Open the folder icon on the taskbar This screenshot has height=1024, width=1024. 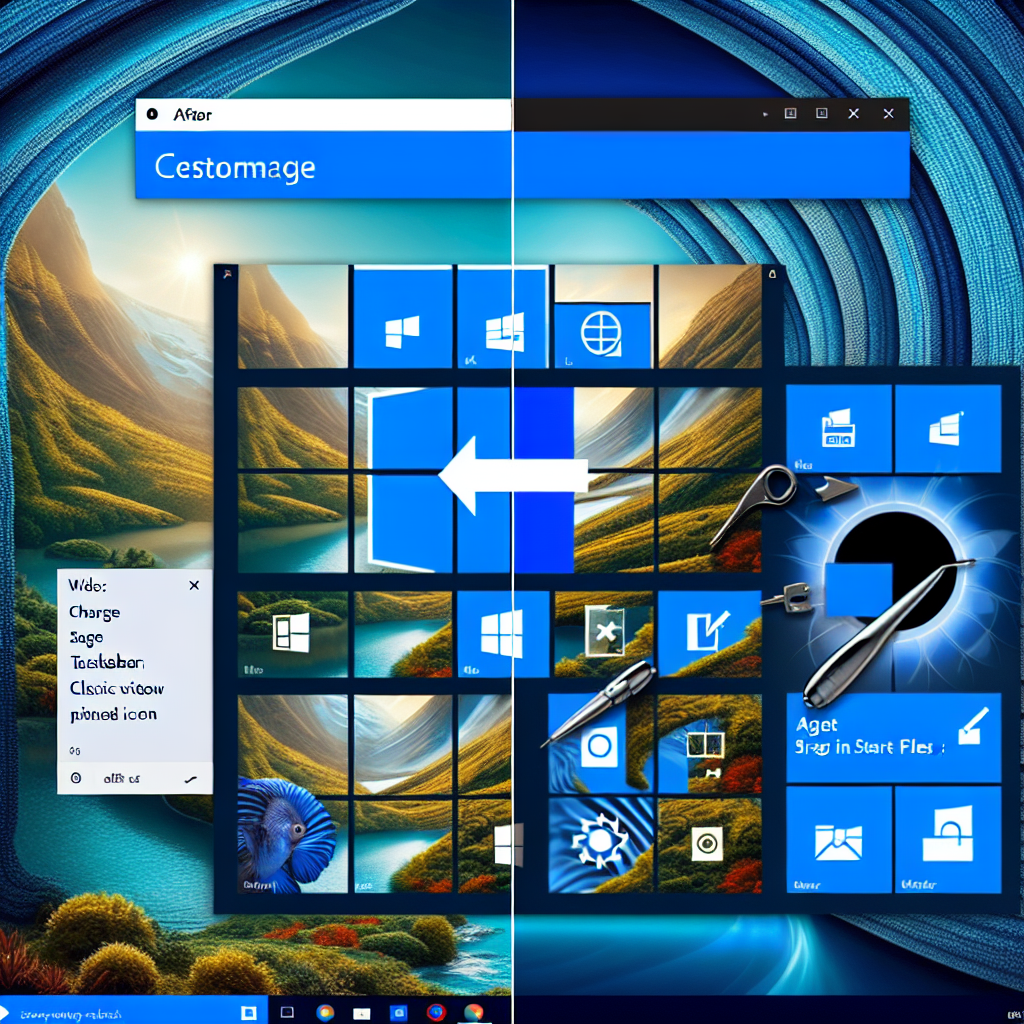pyautogui.click(x=362, y=1013)
